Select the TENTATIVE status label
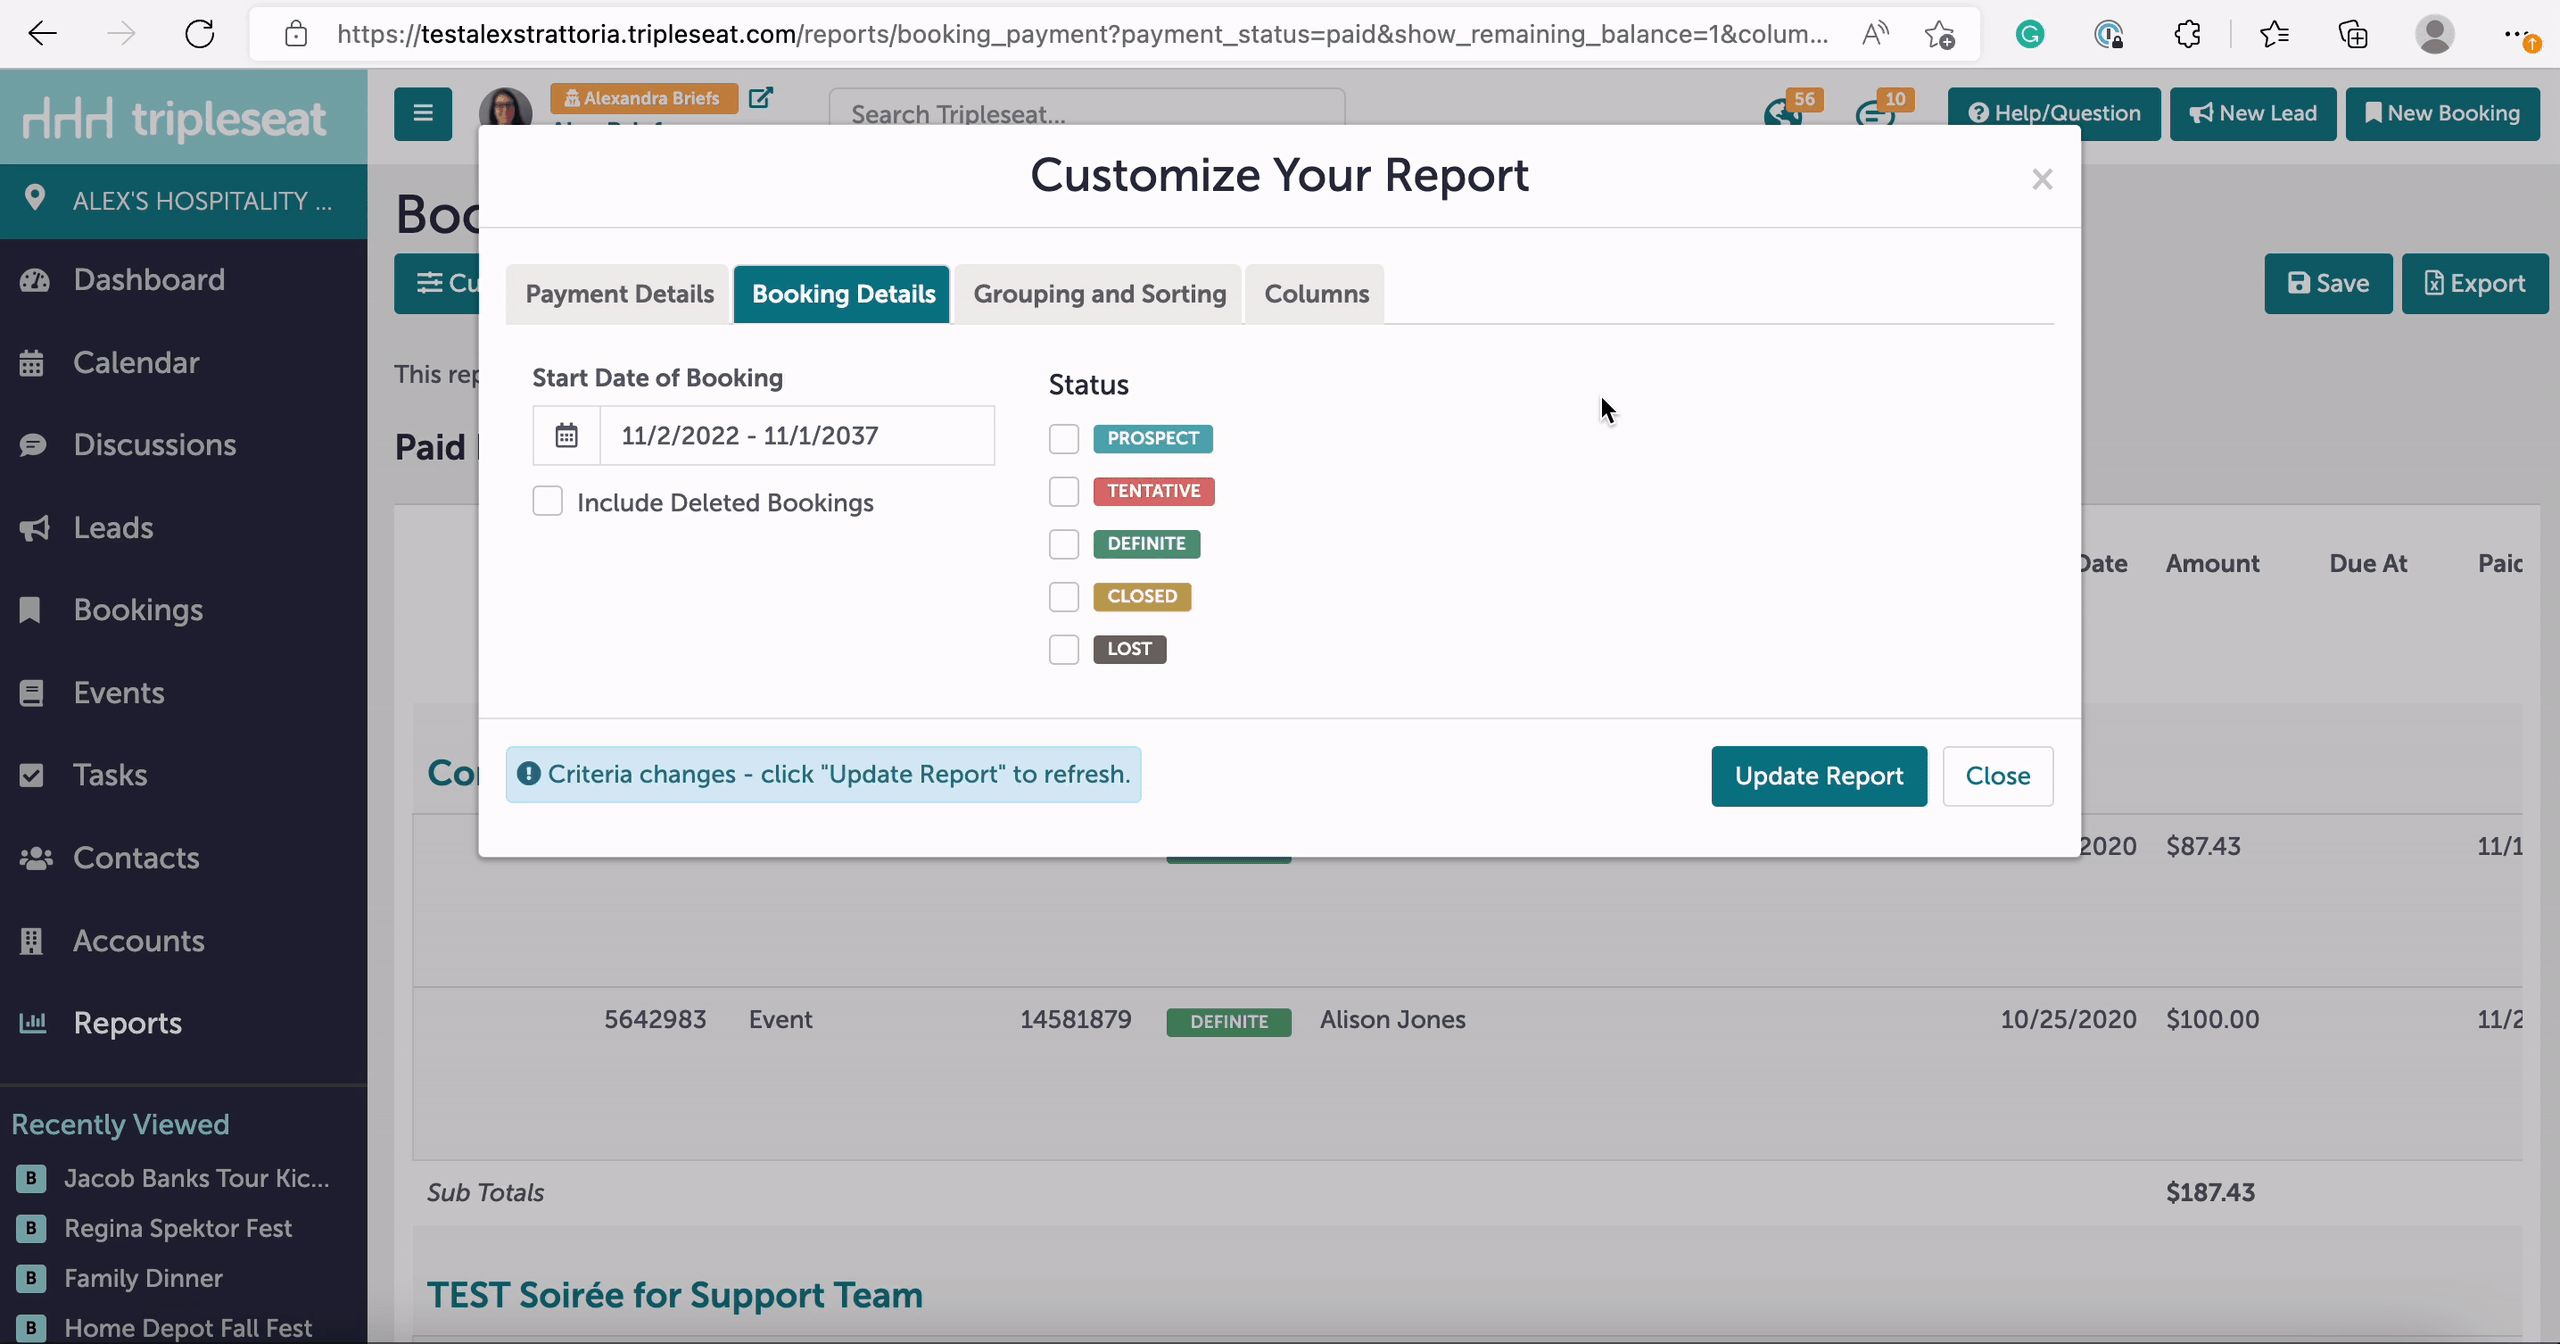The width and height of the screenshot is (2560, 1344). [1154, 491]
